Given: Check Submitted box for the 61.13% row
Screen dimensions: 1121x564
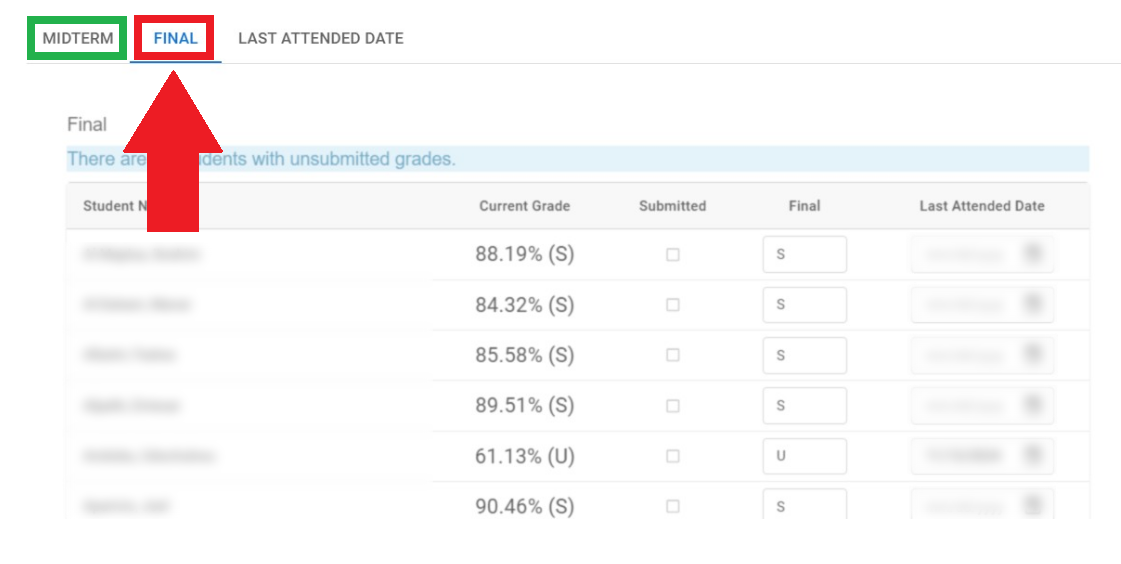Looking at the screenshot, I should click(x=673, y=456).
